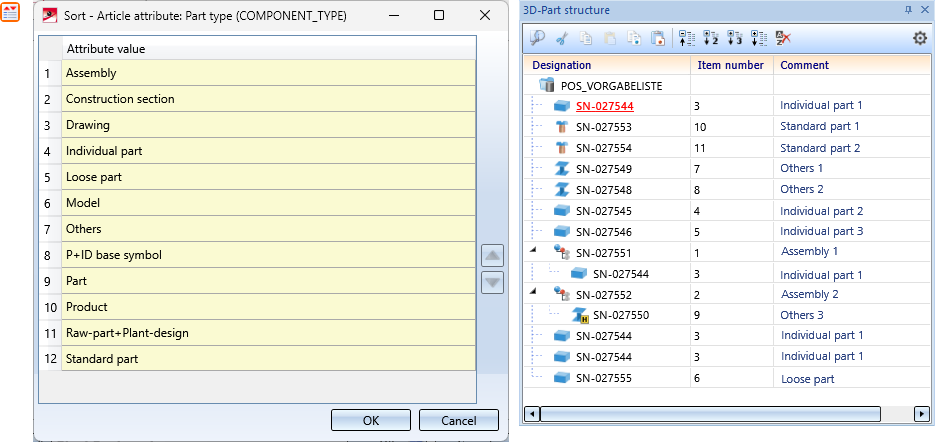Click the Designation column header
Viewport: 935px width, 442px height.
[607, 66]
